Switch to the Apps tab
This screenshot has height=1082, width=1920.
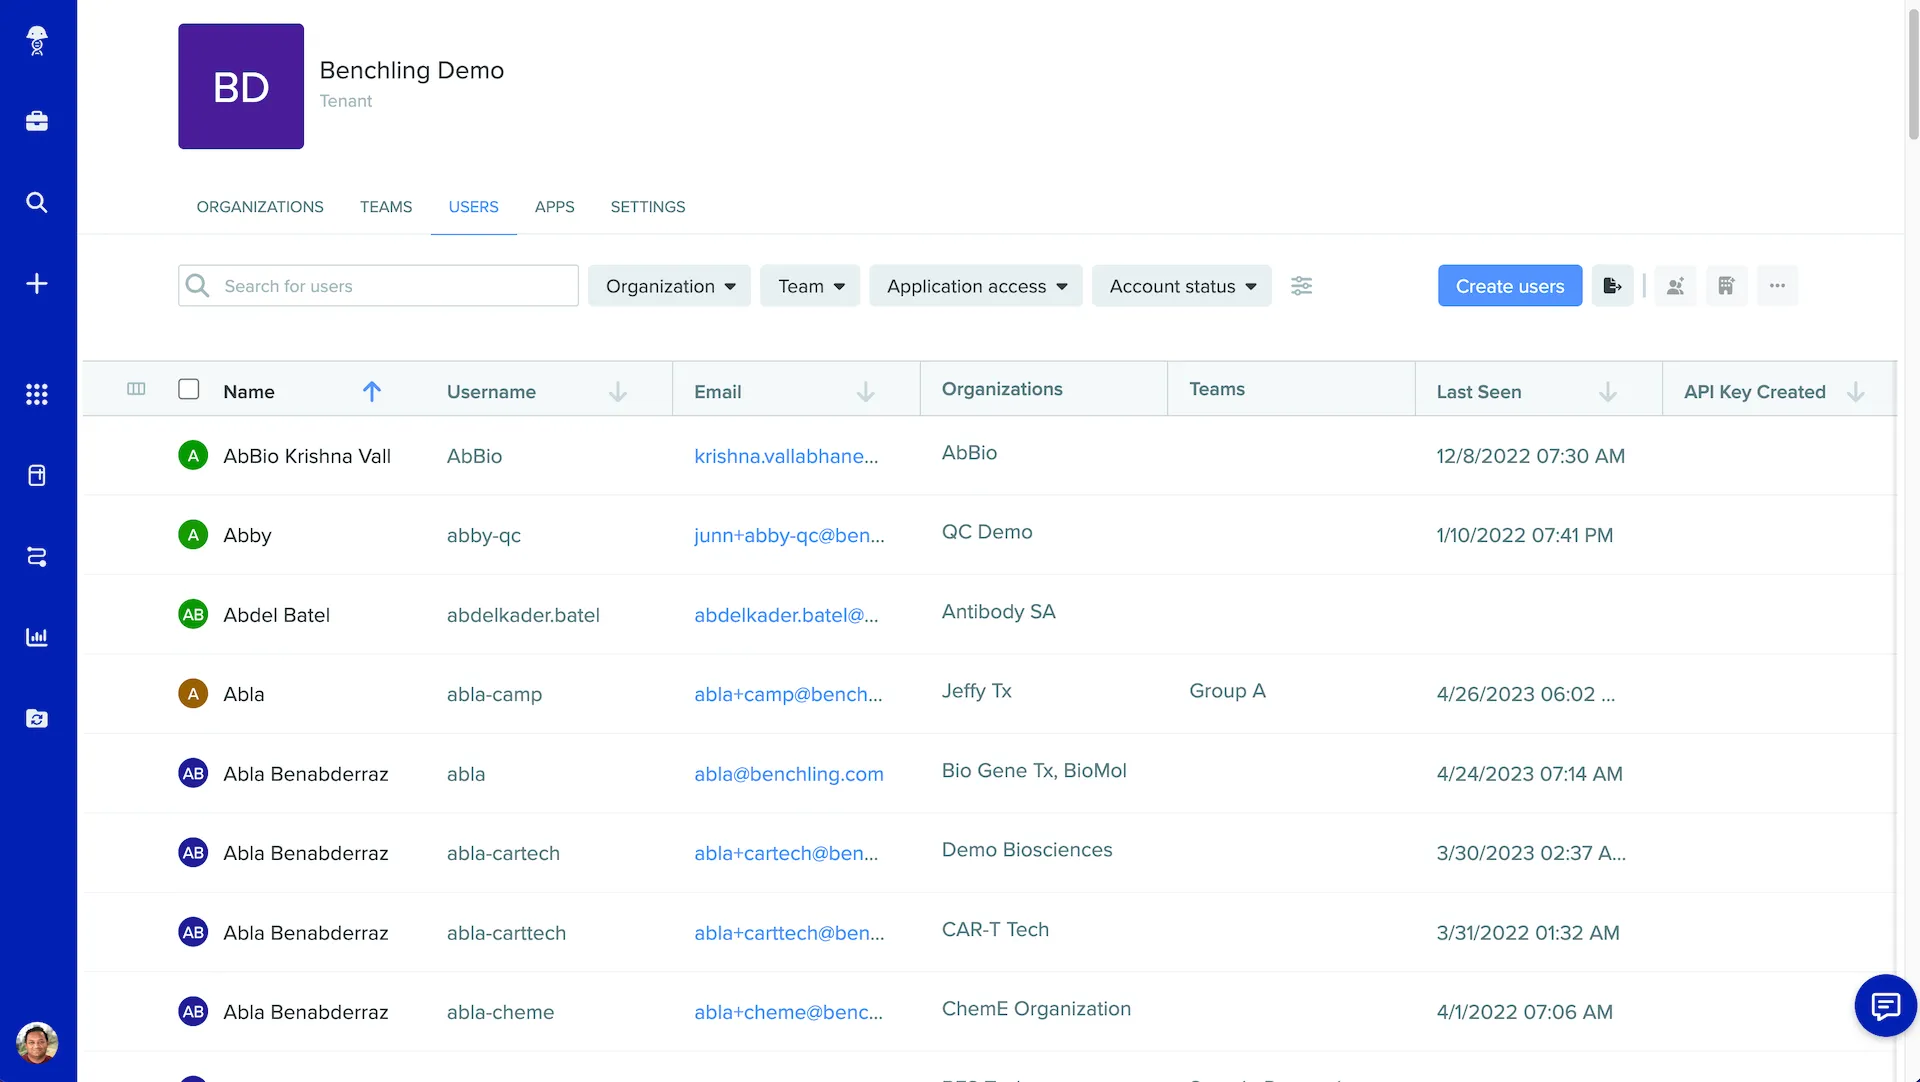[x=555, y=207]
